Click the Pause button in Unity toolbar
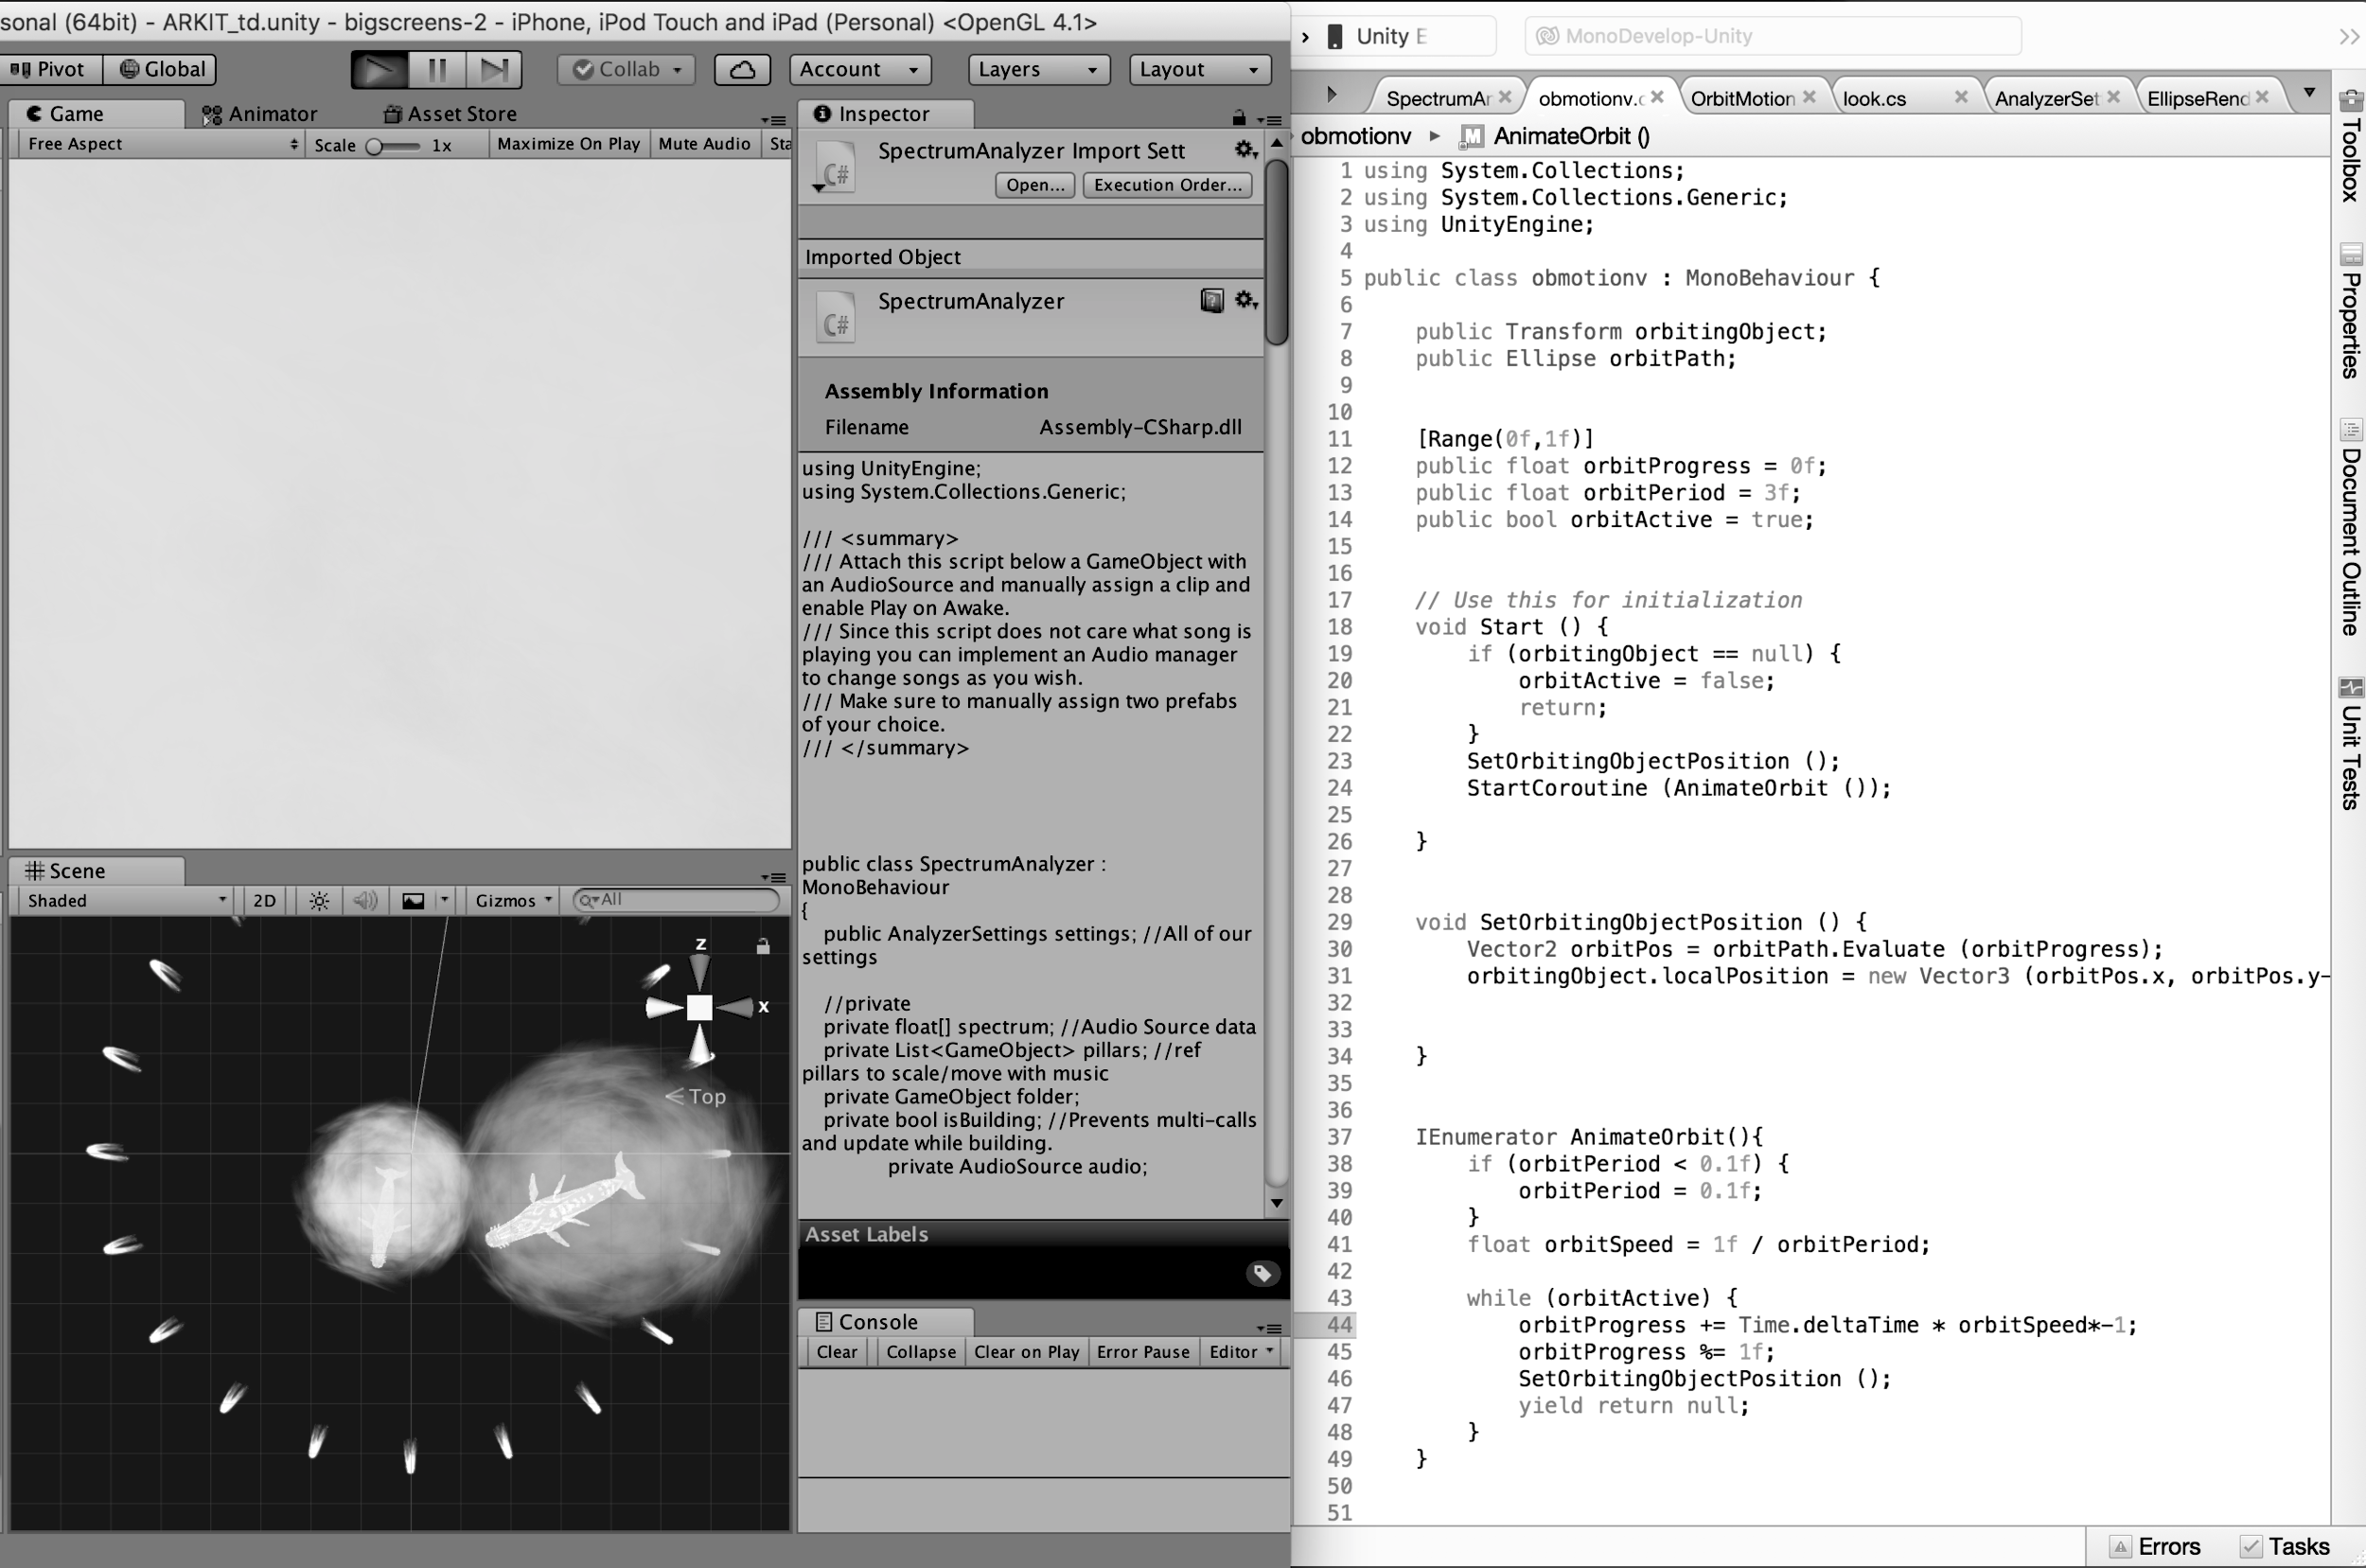Image resolution: width=2366 pixels, height=1568 pixels. (x=437, y=69)
